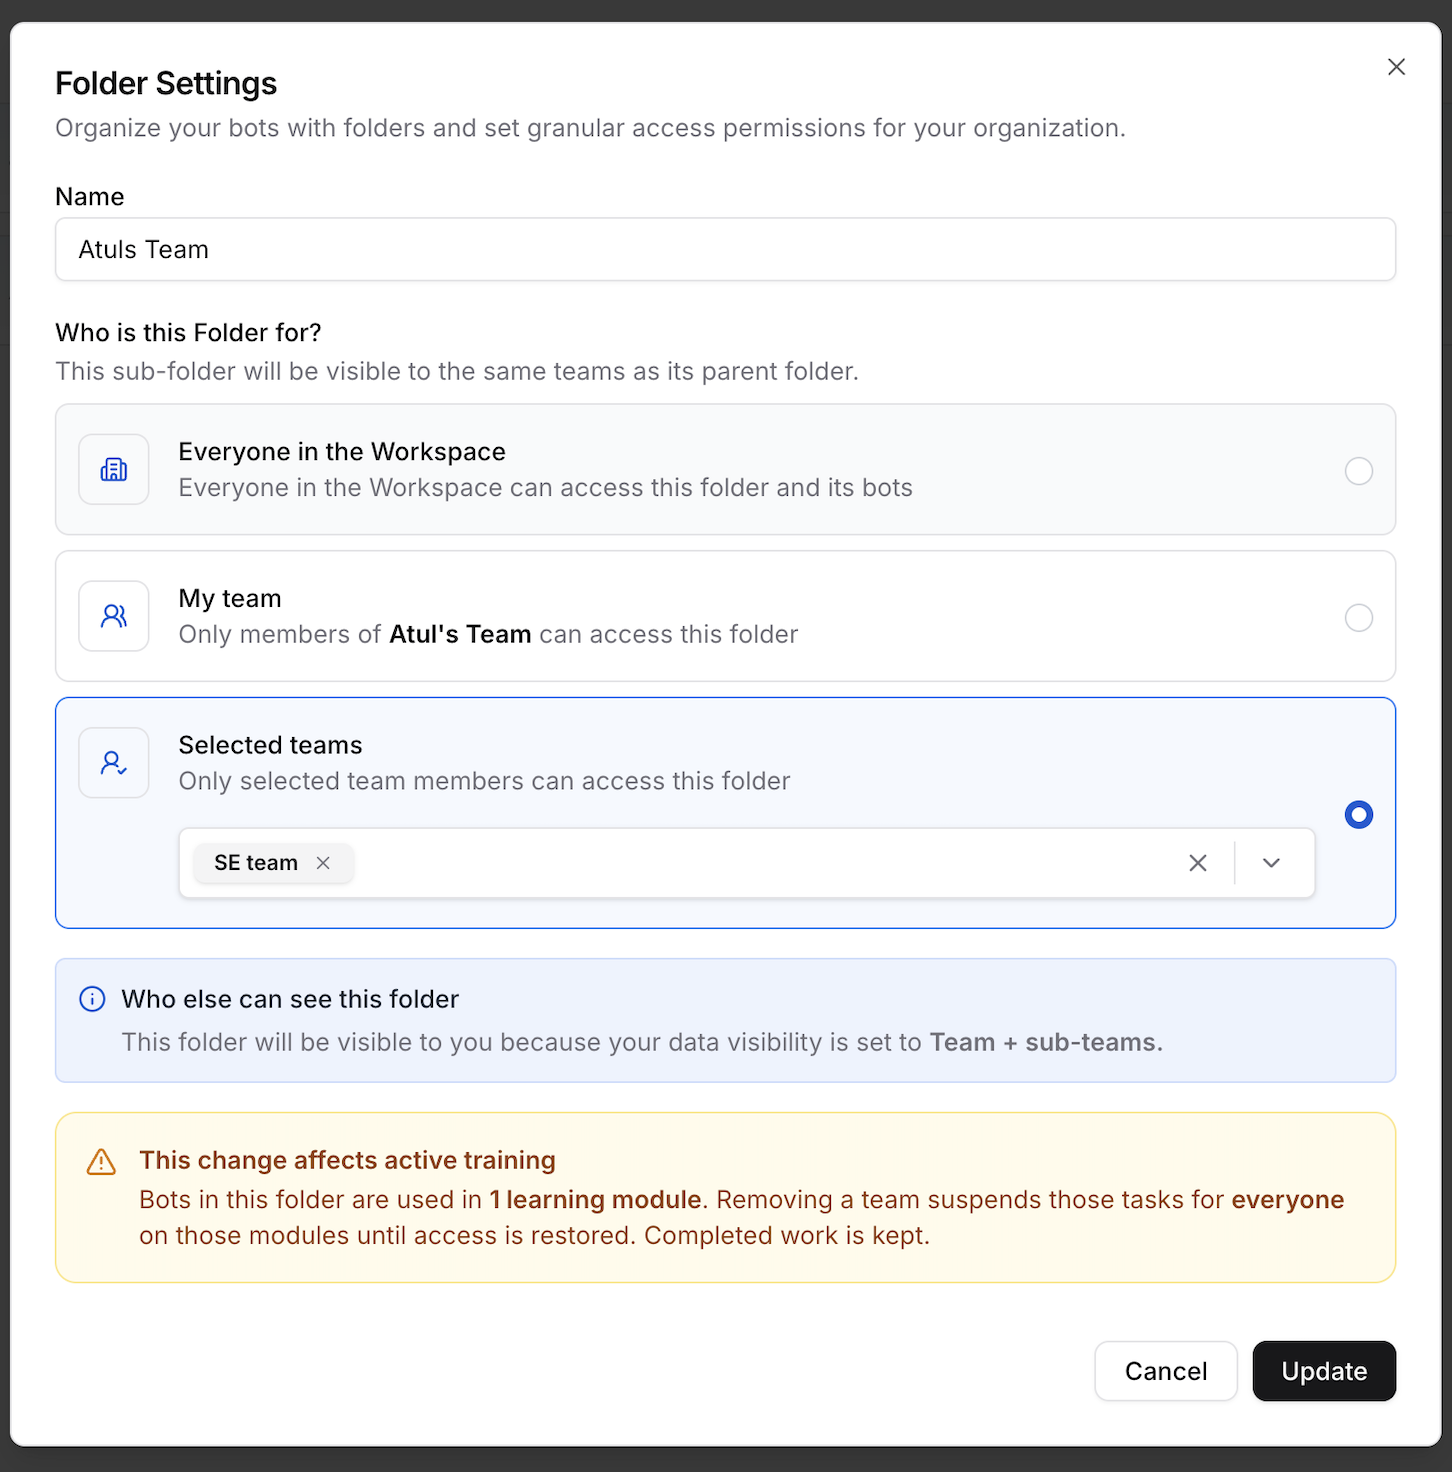Close the Folder Settings dialog
The width and height of the screenshot is (1452, 1472).
tap(1397, 67)
